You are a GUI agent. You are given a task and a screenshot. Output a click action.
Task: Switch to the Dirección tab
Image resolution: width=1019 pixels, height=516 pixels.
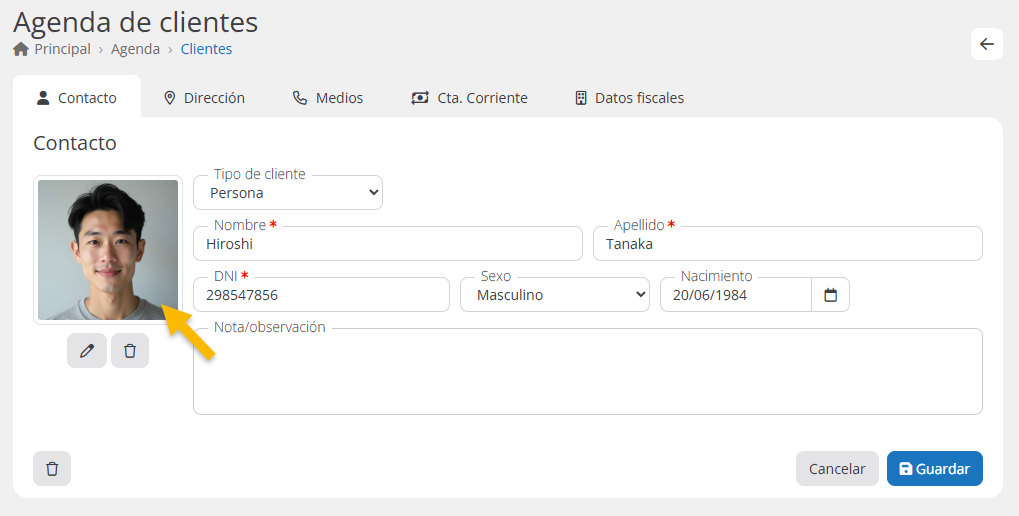[204, 98]
